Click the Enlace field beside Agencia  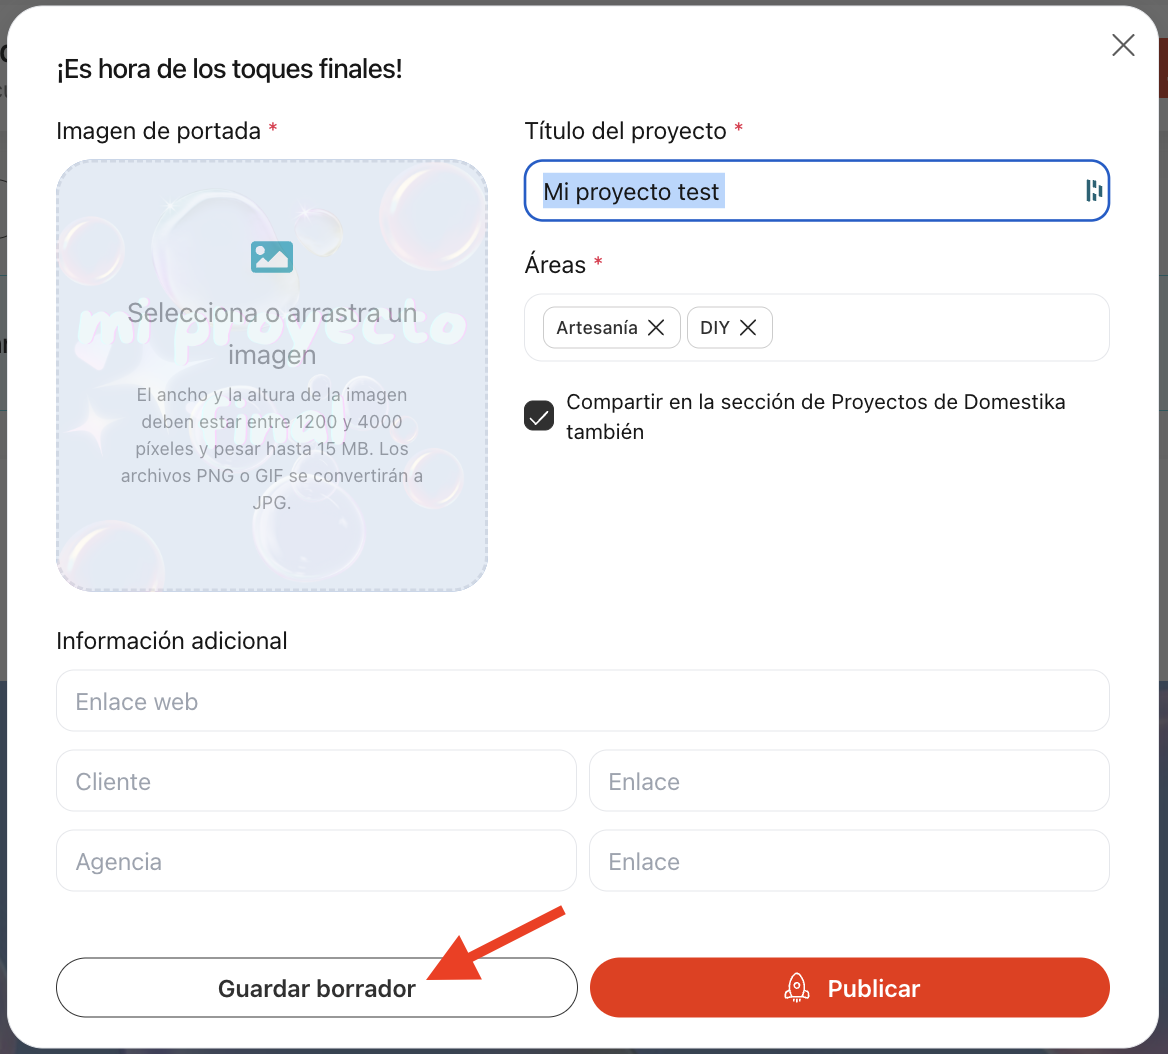[x=849, y=860]
